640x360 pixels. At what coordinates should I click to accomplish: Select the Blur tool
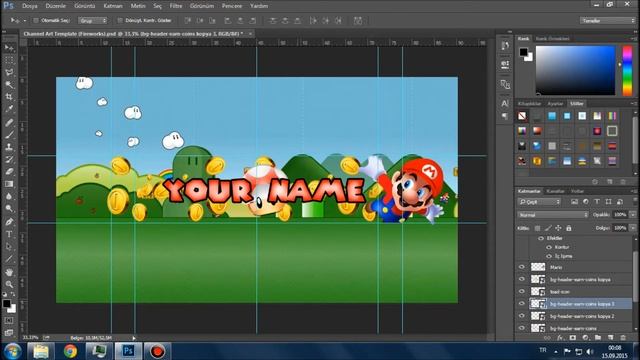pos(9,196)
